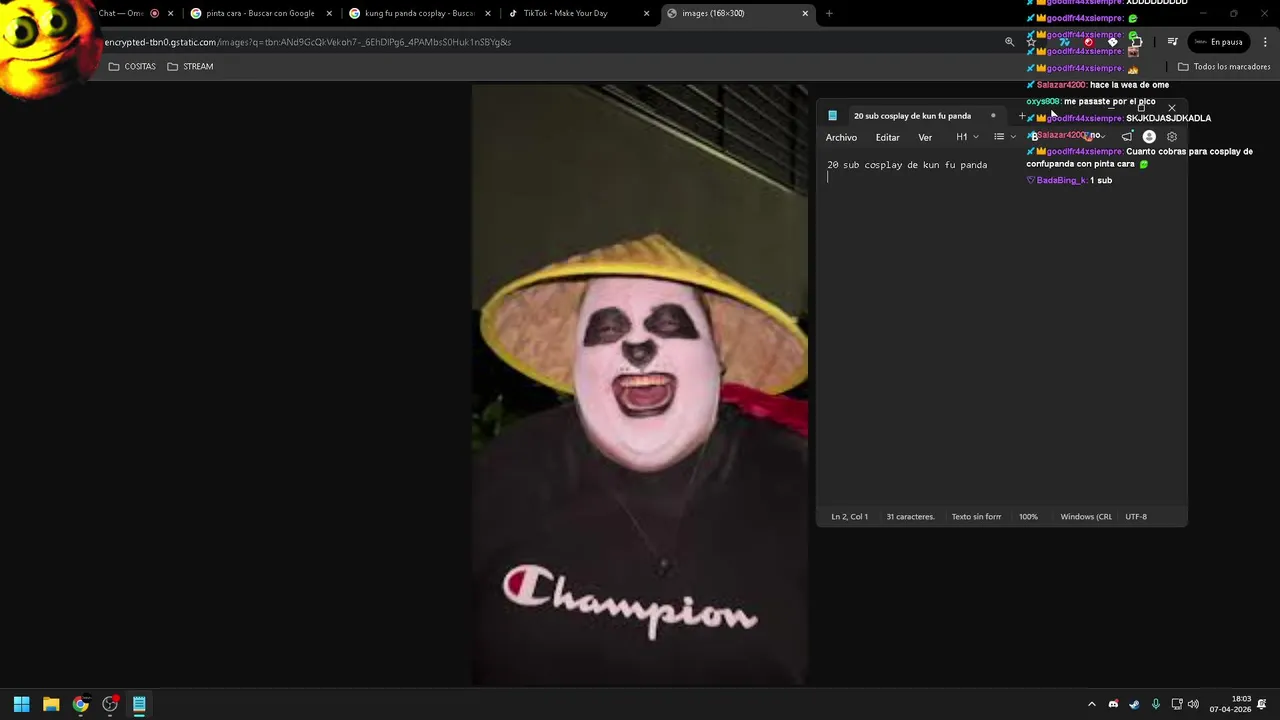This screenshot has width=1280, height=720.
Task: Open 'Todos los marcadores' folder
Action: [x=1224, y=66]
